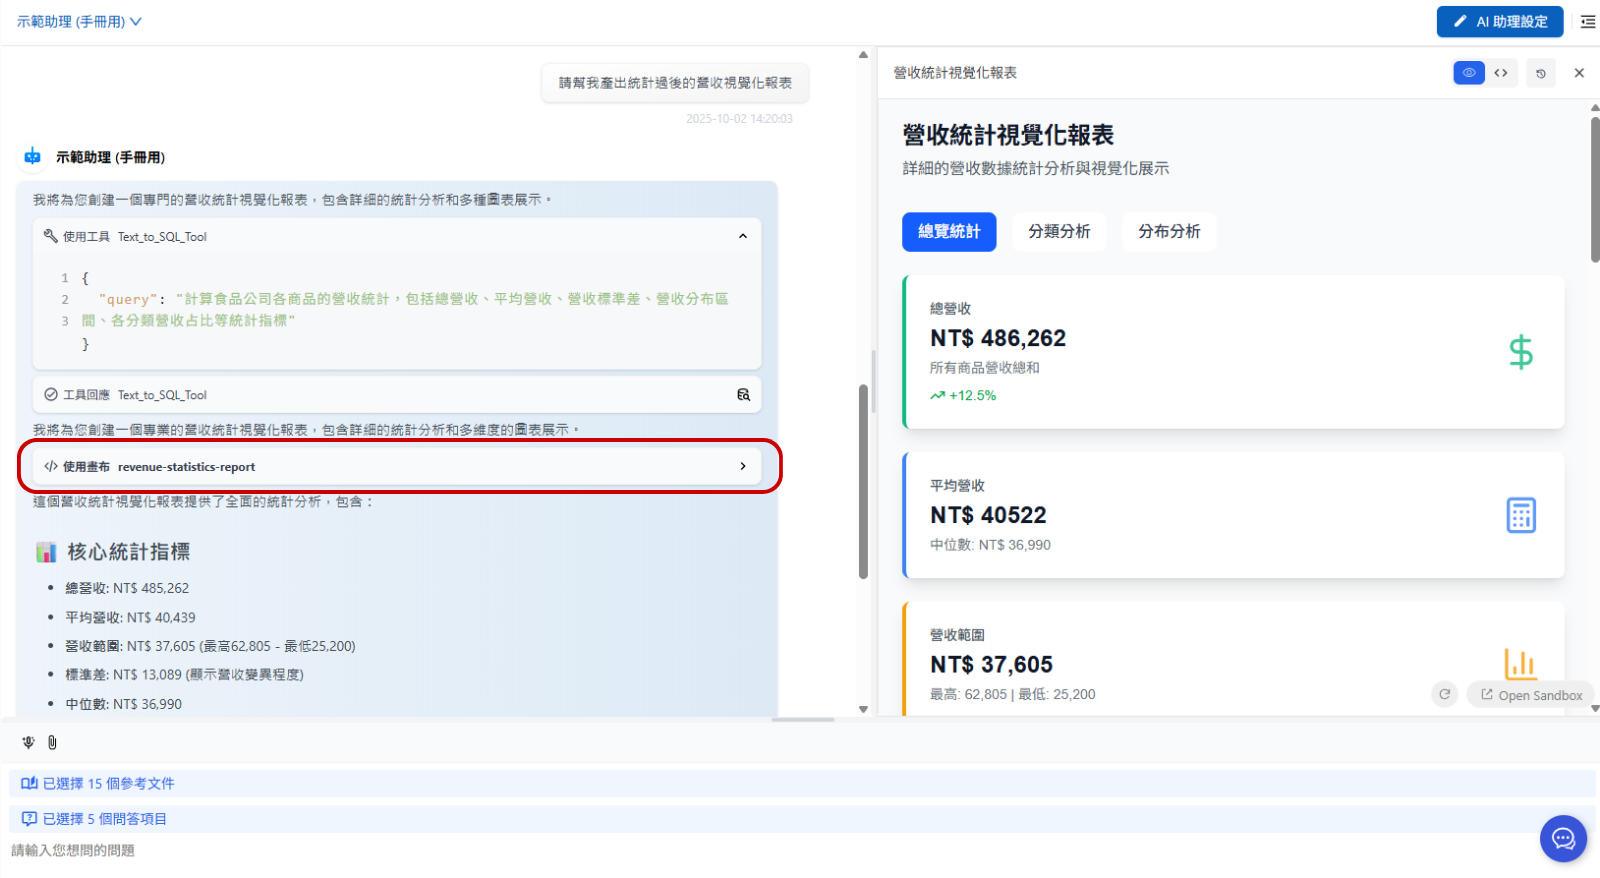This screenshot has height=878, width=1600.
Task: Open the list menu icon at top right
Action: tap(1587, 21)
